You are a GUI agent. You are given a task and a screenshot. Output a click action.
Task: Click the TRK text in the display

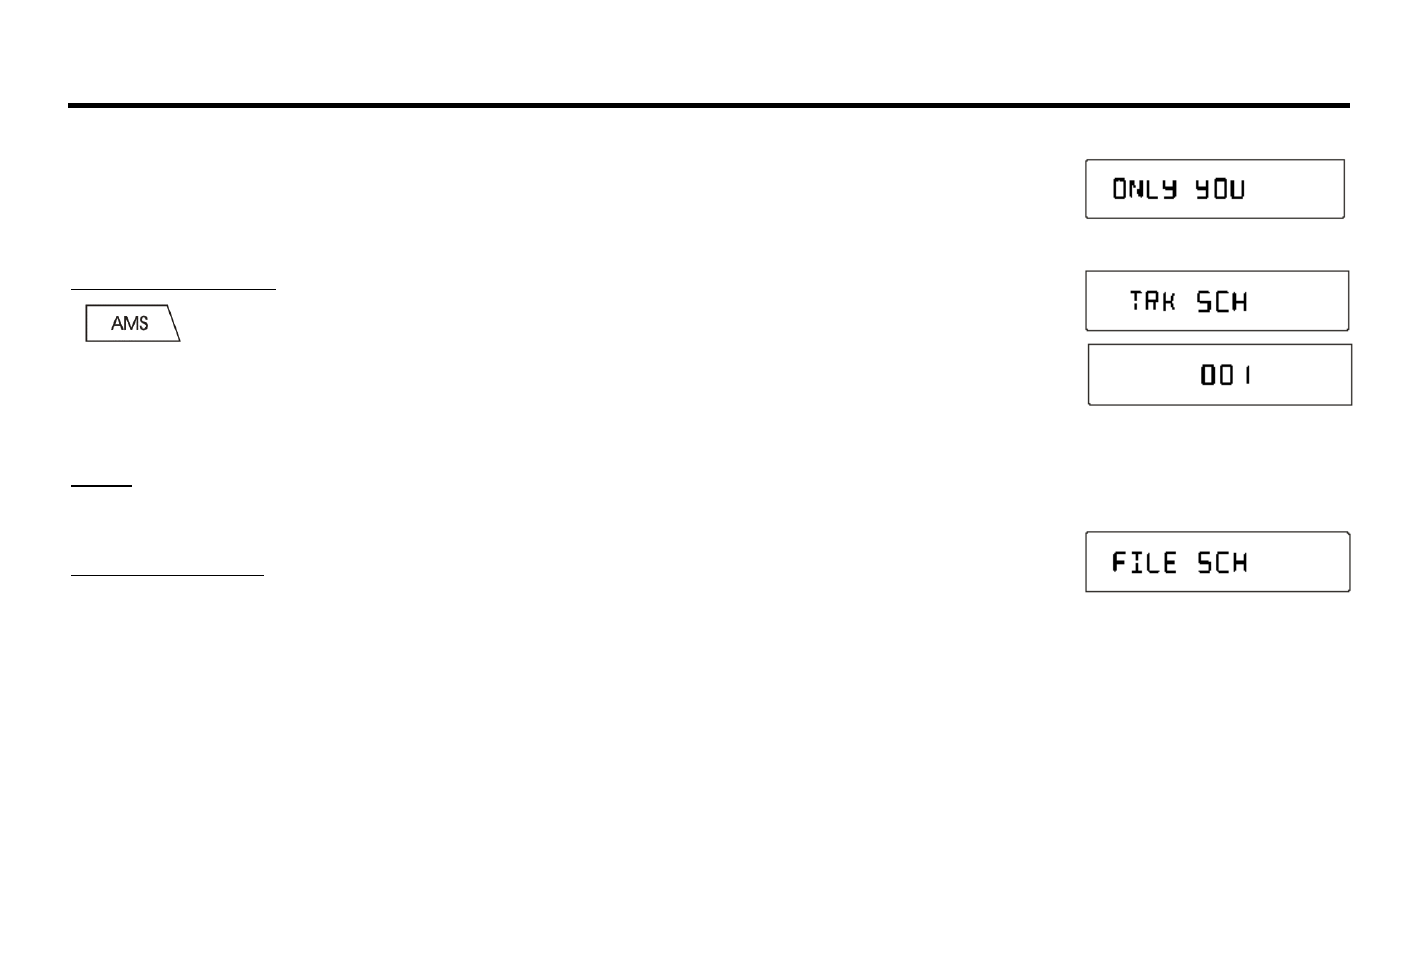(x=1152, y=301)
